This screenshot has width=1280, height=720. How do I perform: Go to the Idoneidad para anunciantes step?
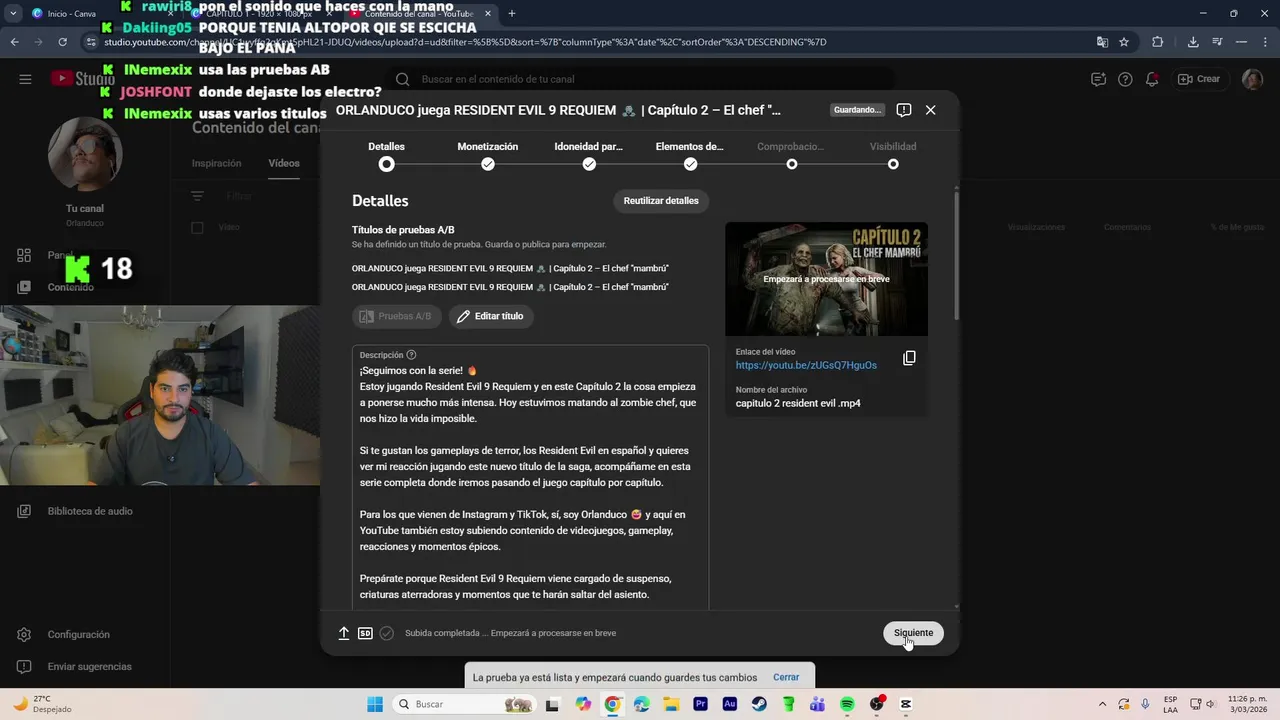pos(589,155)
